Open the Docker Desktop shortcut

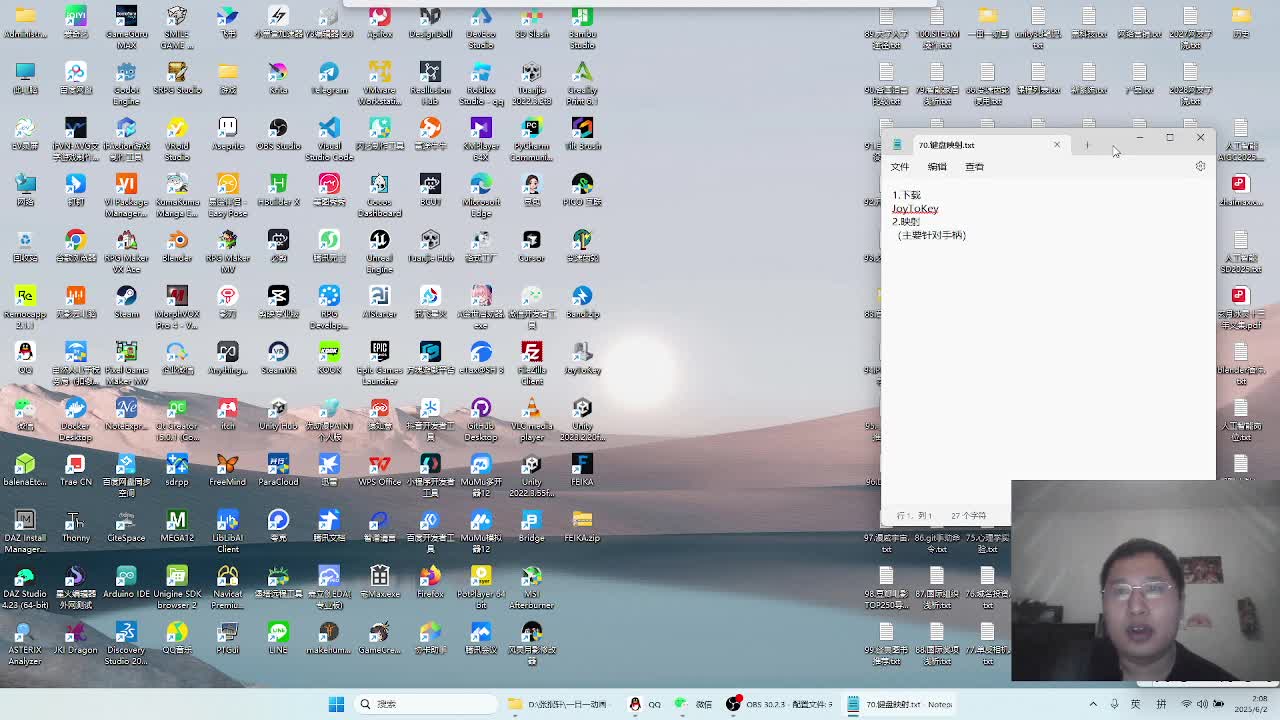75,419
